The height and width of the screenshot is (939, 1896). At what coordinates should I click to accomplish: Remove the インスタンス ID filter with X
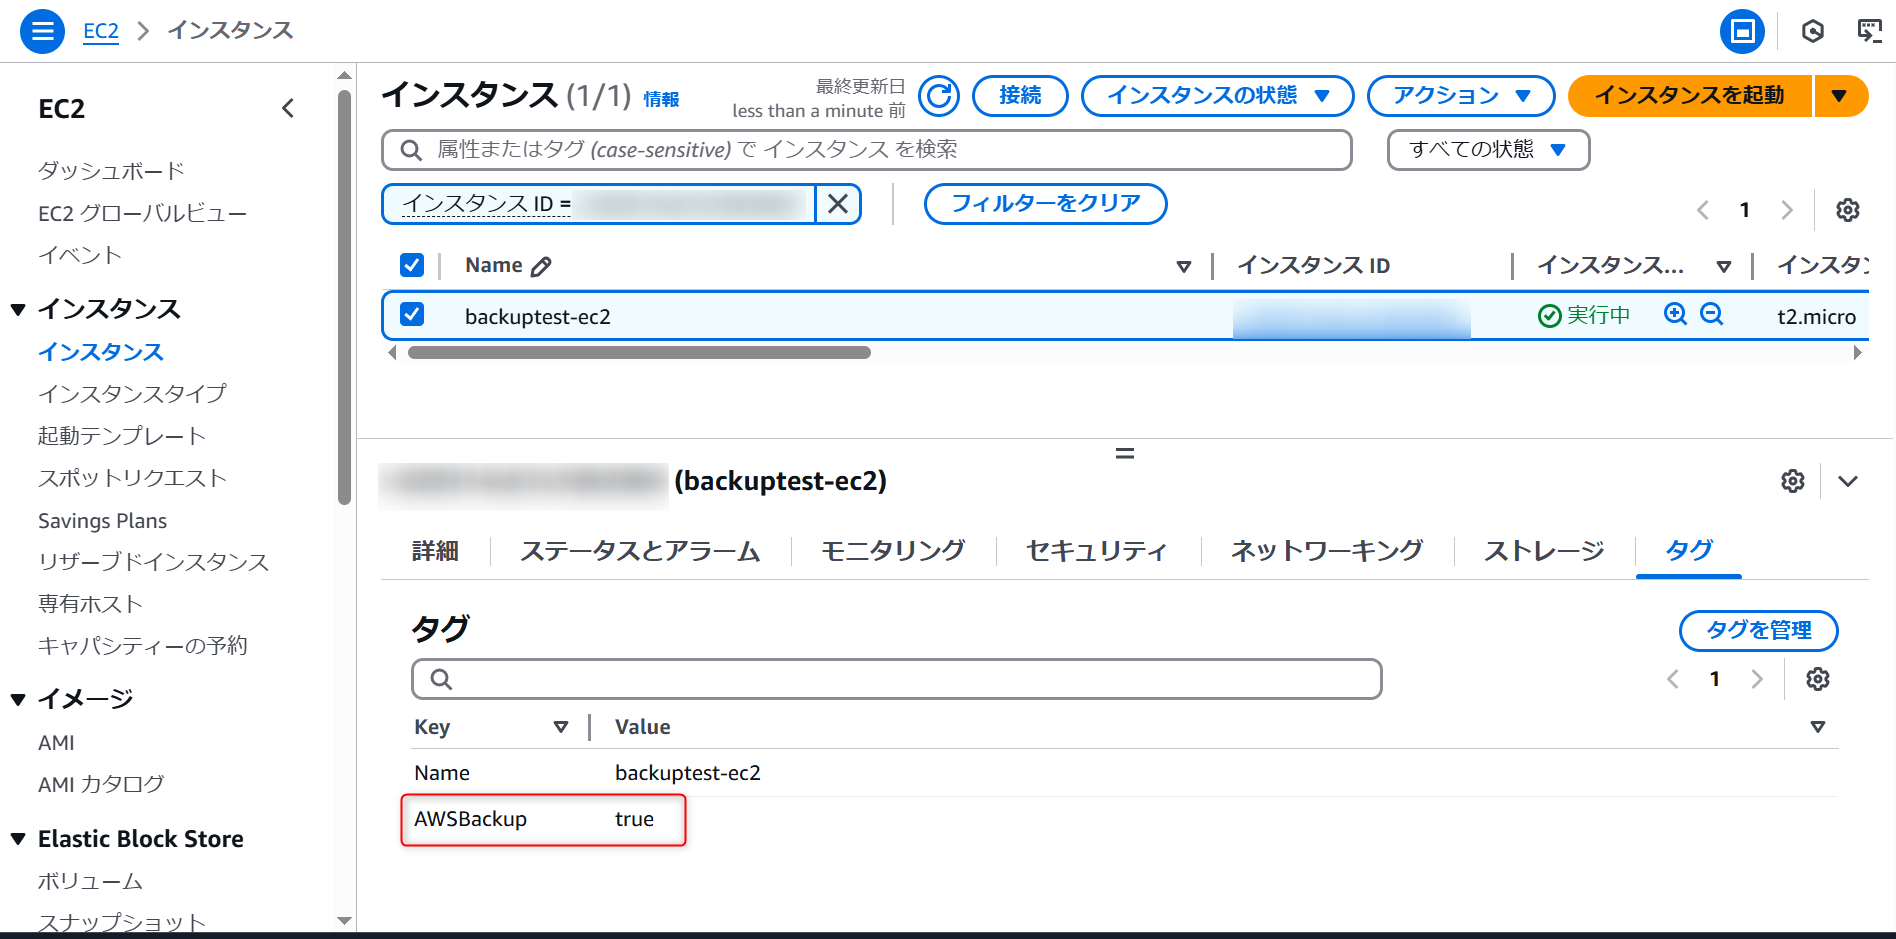tap(838, 204)
